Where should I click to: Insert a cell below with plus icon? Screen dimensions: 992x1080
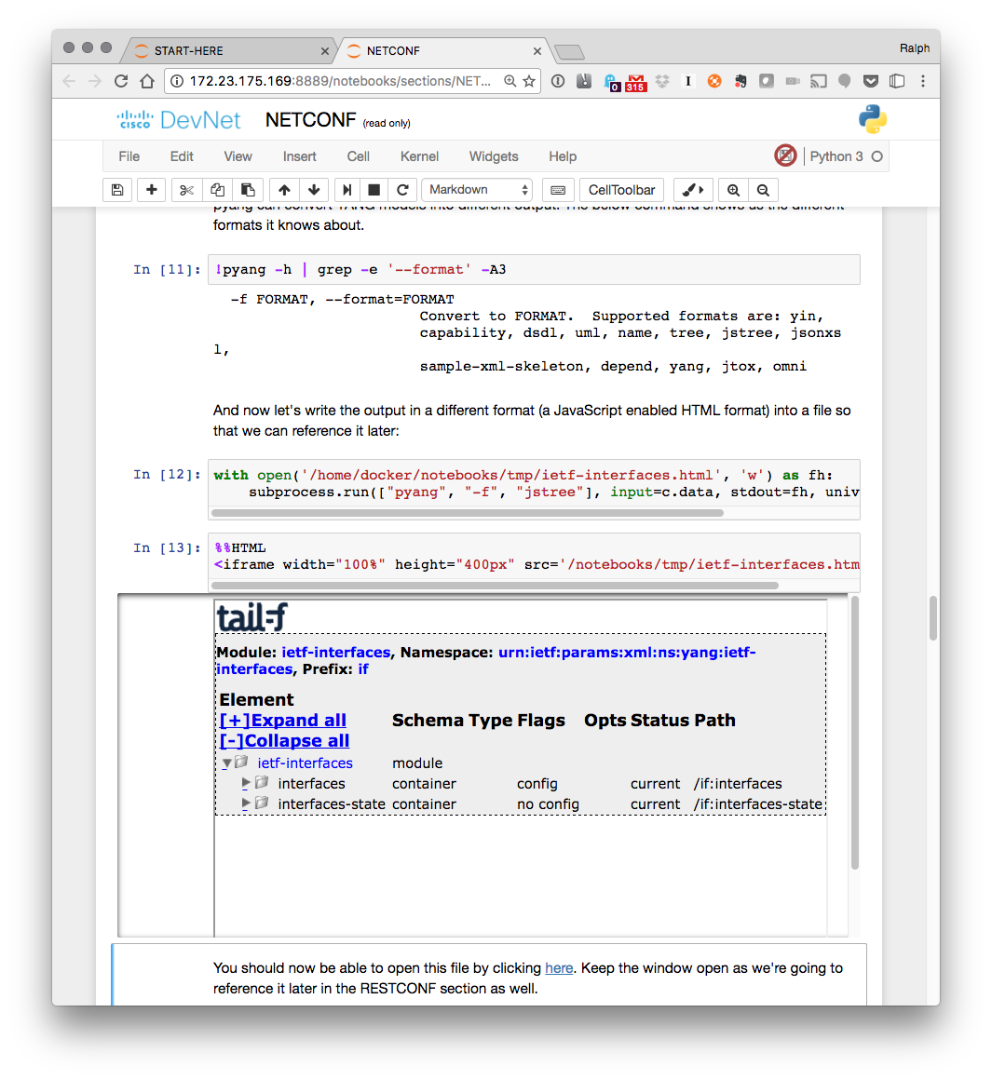tap(152, 190)
